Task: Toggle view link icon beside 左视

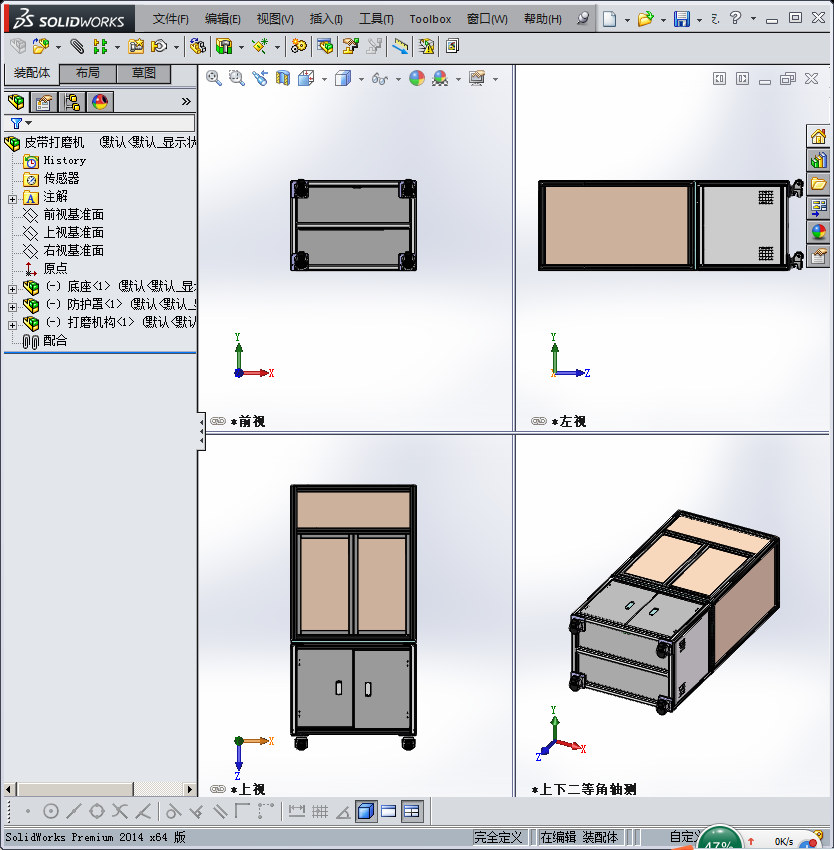Action: pos(539,421)
